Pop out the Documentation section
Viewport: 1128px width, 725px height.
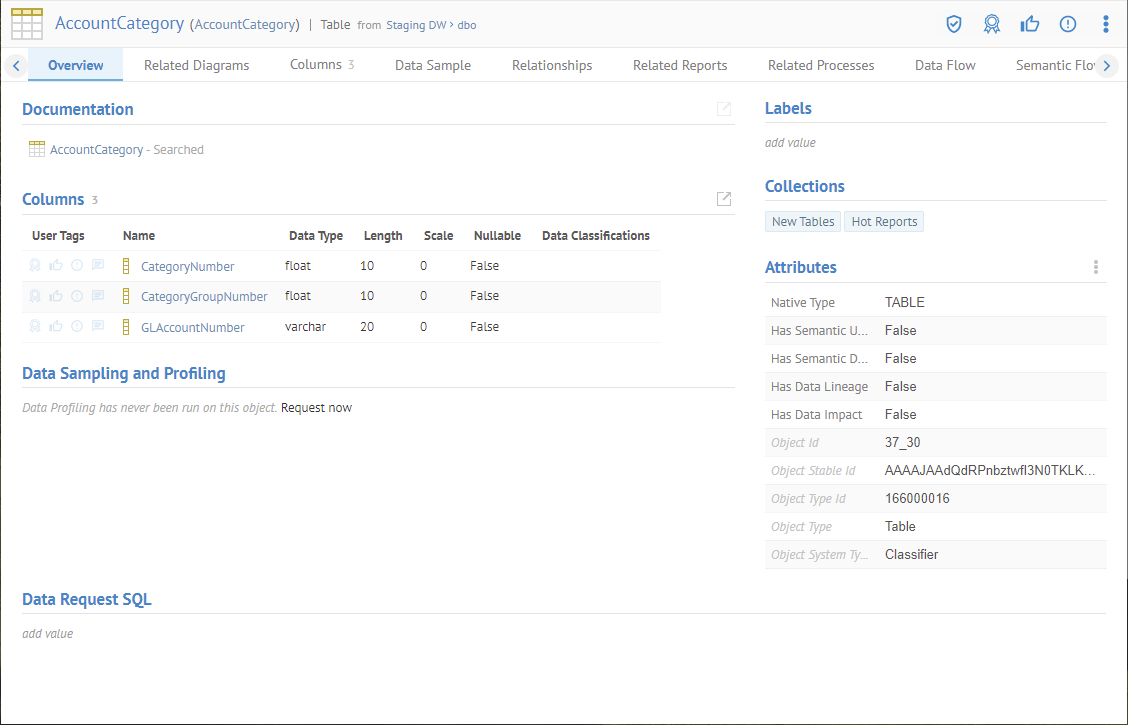click(x=723, y=109)
